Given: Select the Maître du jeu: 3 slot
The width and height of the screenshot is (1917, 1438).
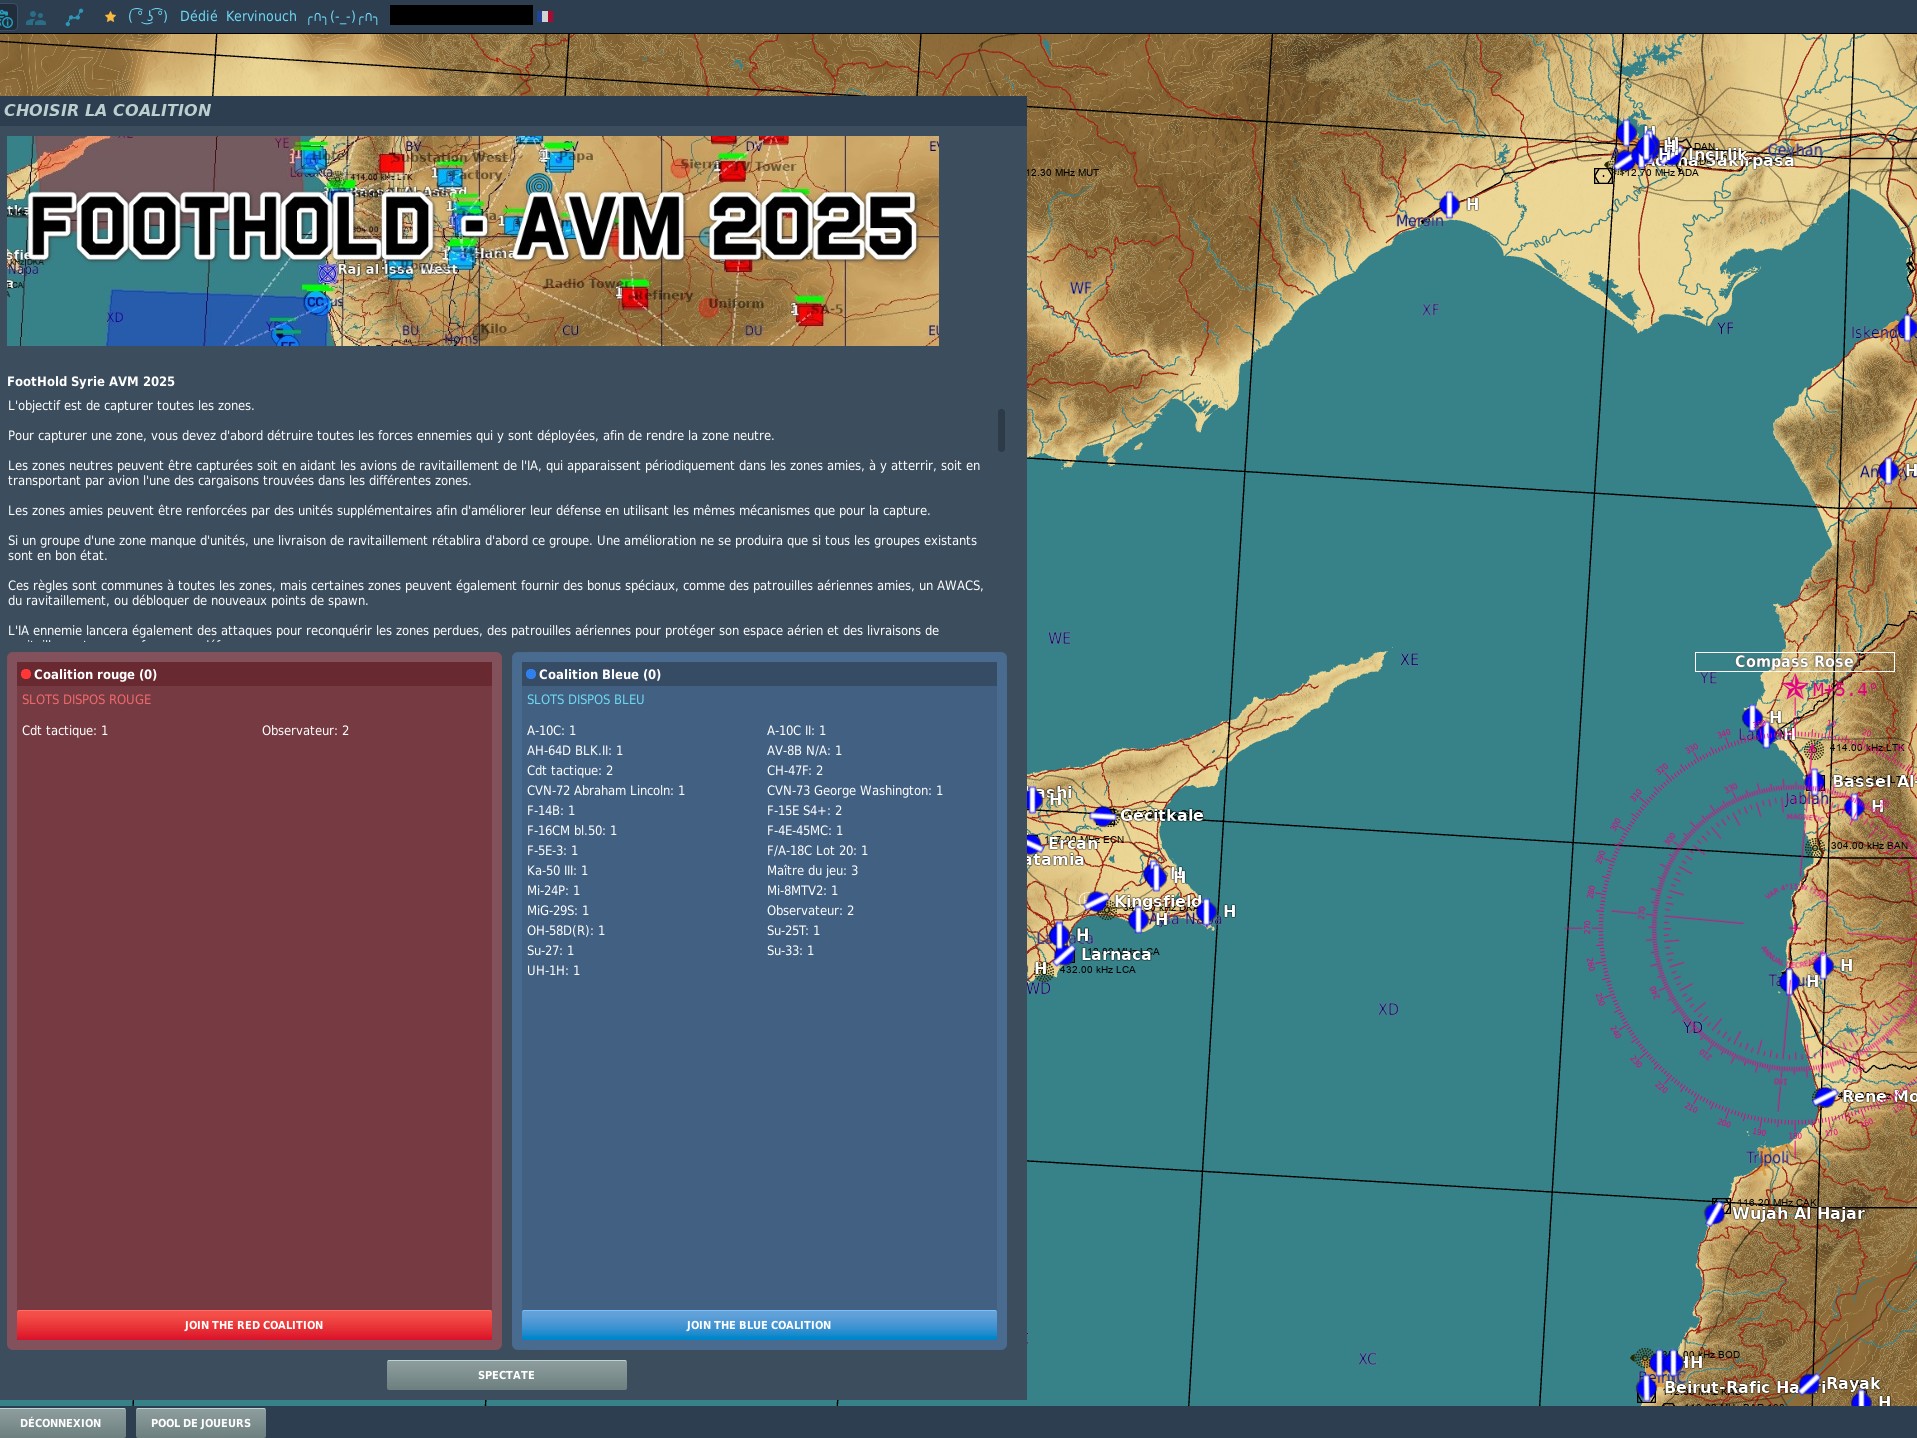Looking at the screenshot, I should click(x=813, y=871).
